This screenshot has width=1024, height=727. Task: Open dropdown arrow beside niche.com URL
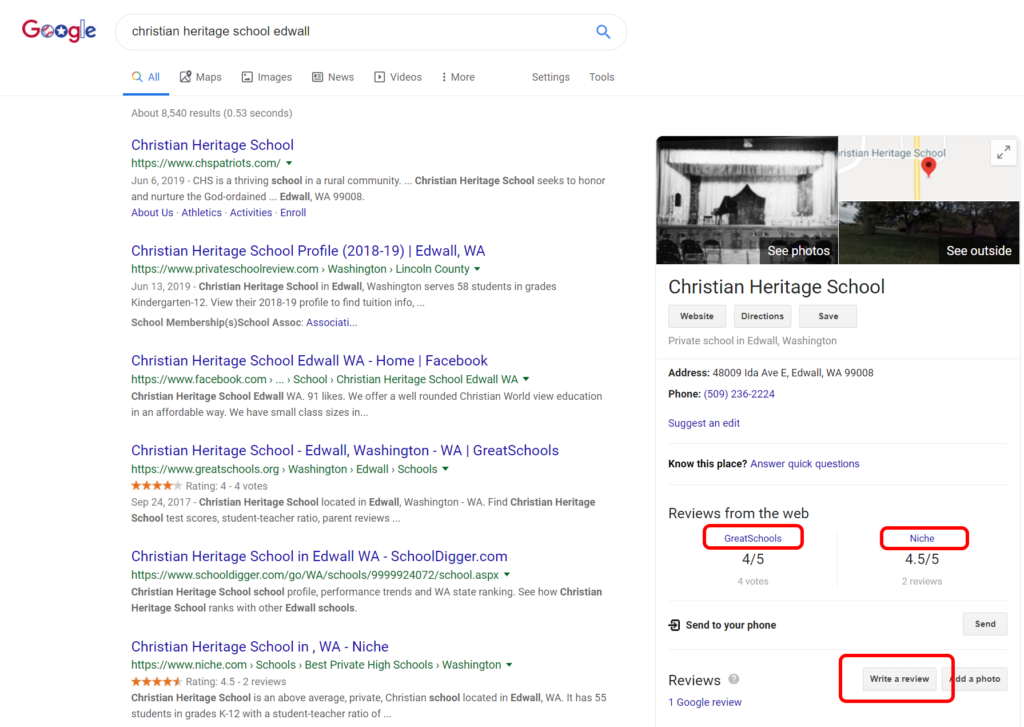[x=509, y=665]
